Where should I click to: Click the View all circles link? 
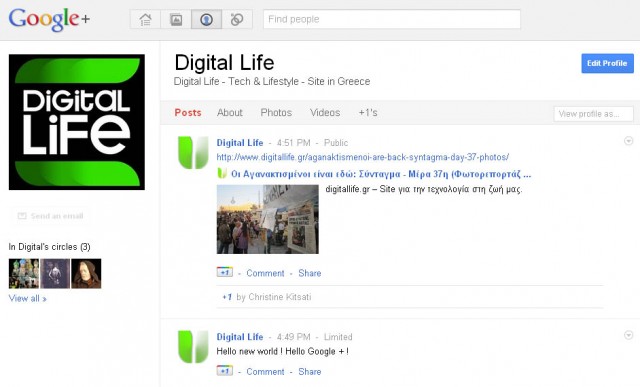[x=27, y=298]
